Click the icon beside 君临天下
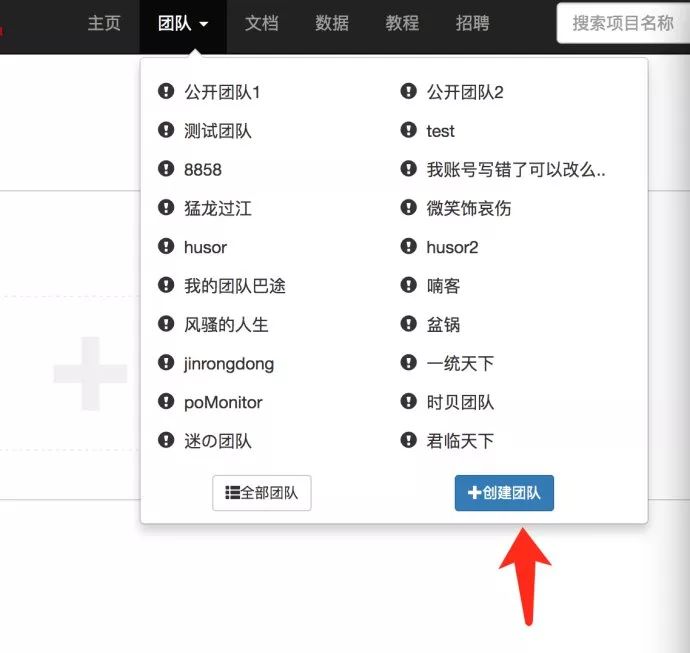 408,440
